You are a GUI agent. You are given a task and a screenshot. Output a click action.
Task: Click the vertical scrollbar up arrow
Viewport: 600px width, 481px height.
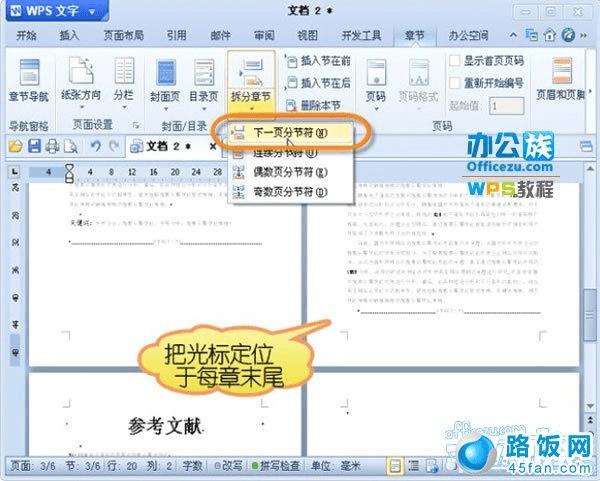590,168
